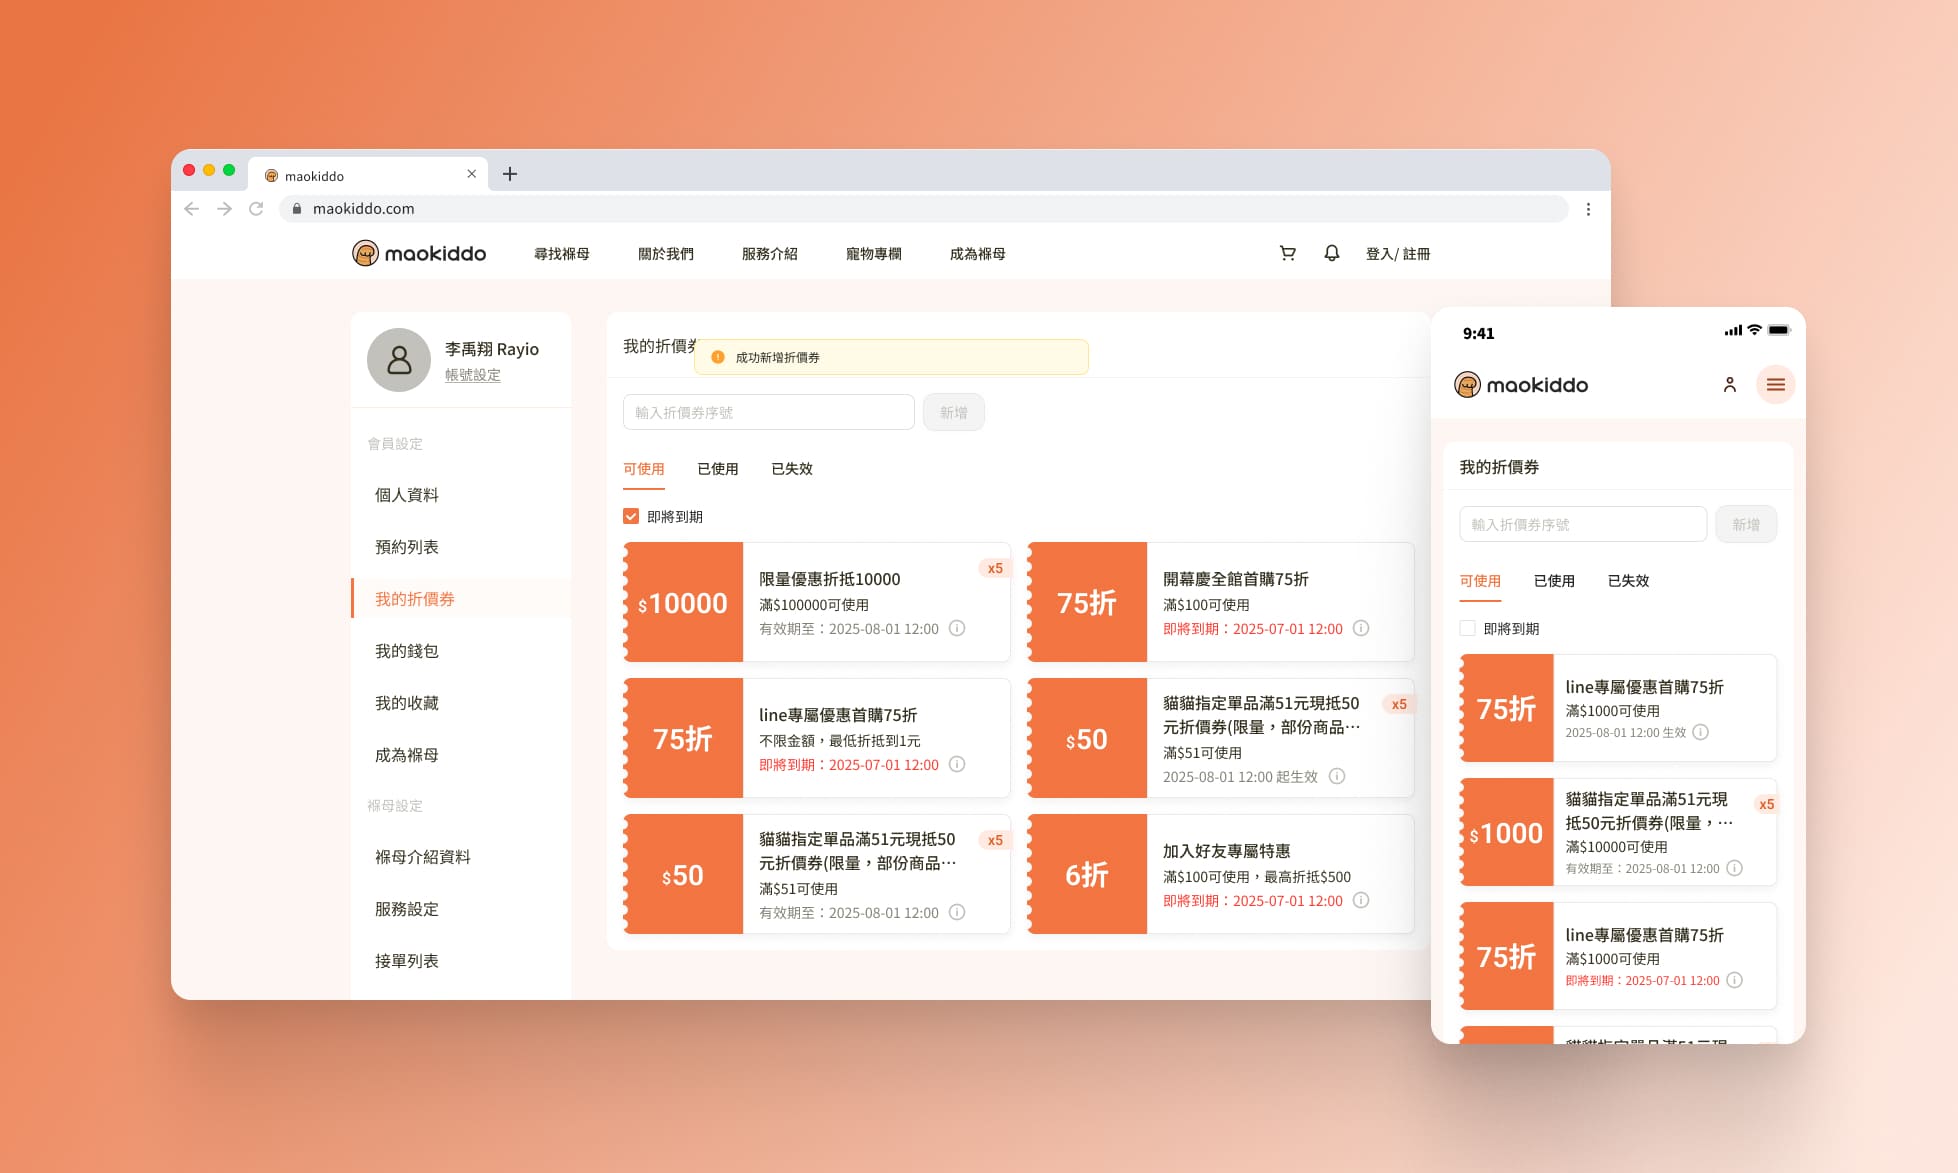
Task: Open the shopping cart icon
Action: pyautogui.click(x=1287, y=253)
